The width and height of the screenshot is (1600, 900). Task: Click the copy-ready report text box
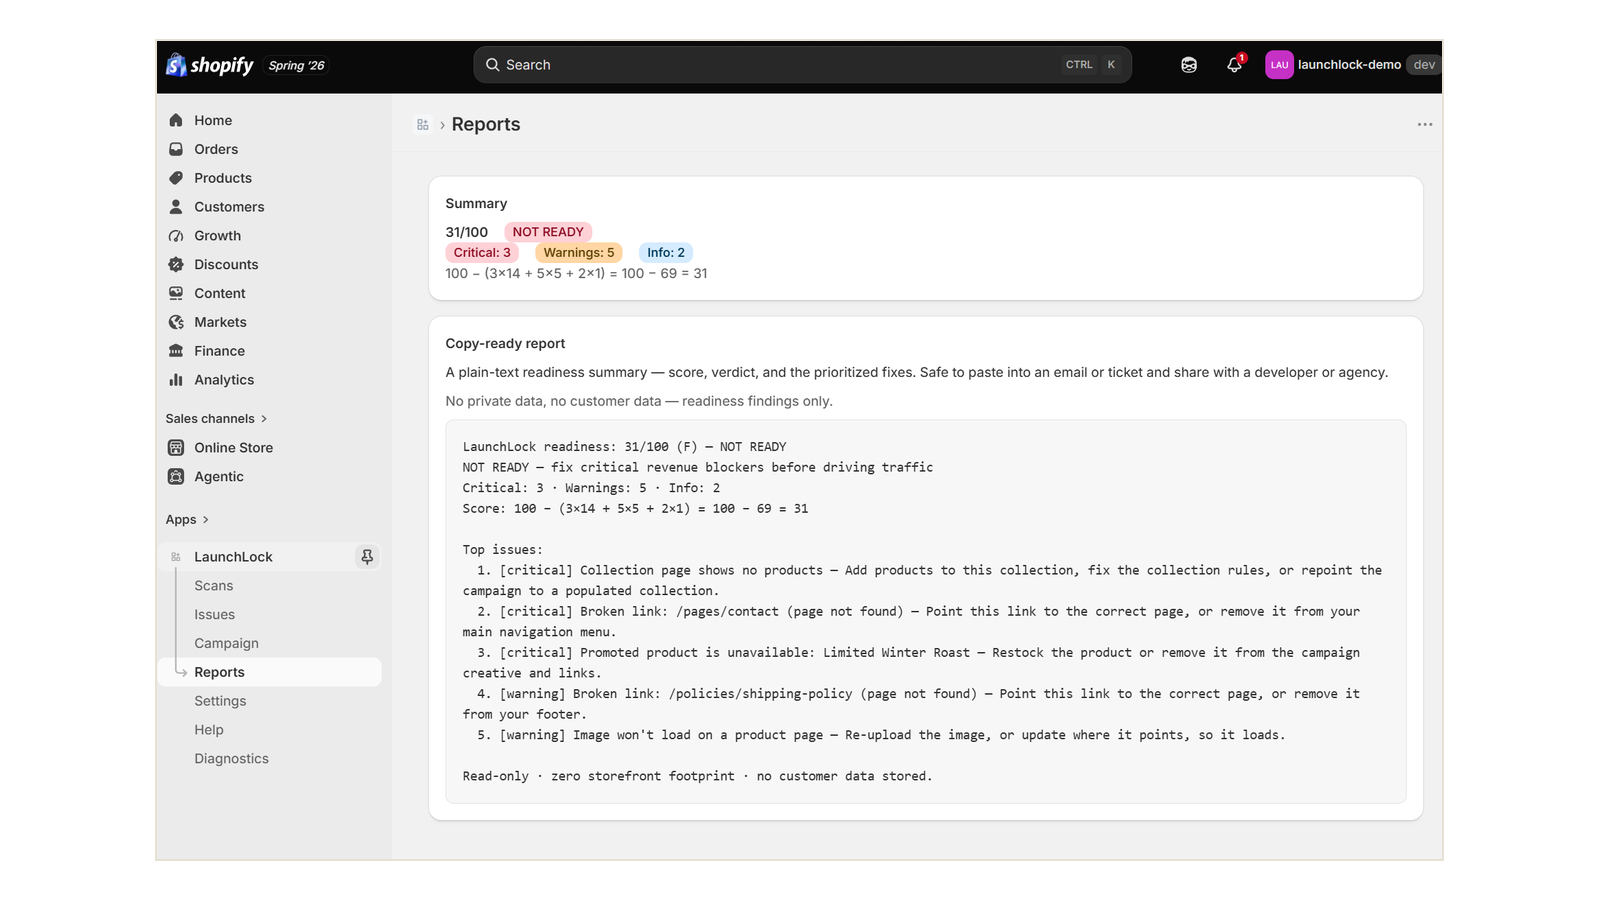coord(926,612)
